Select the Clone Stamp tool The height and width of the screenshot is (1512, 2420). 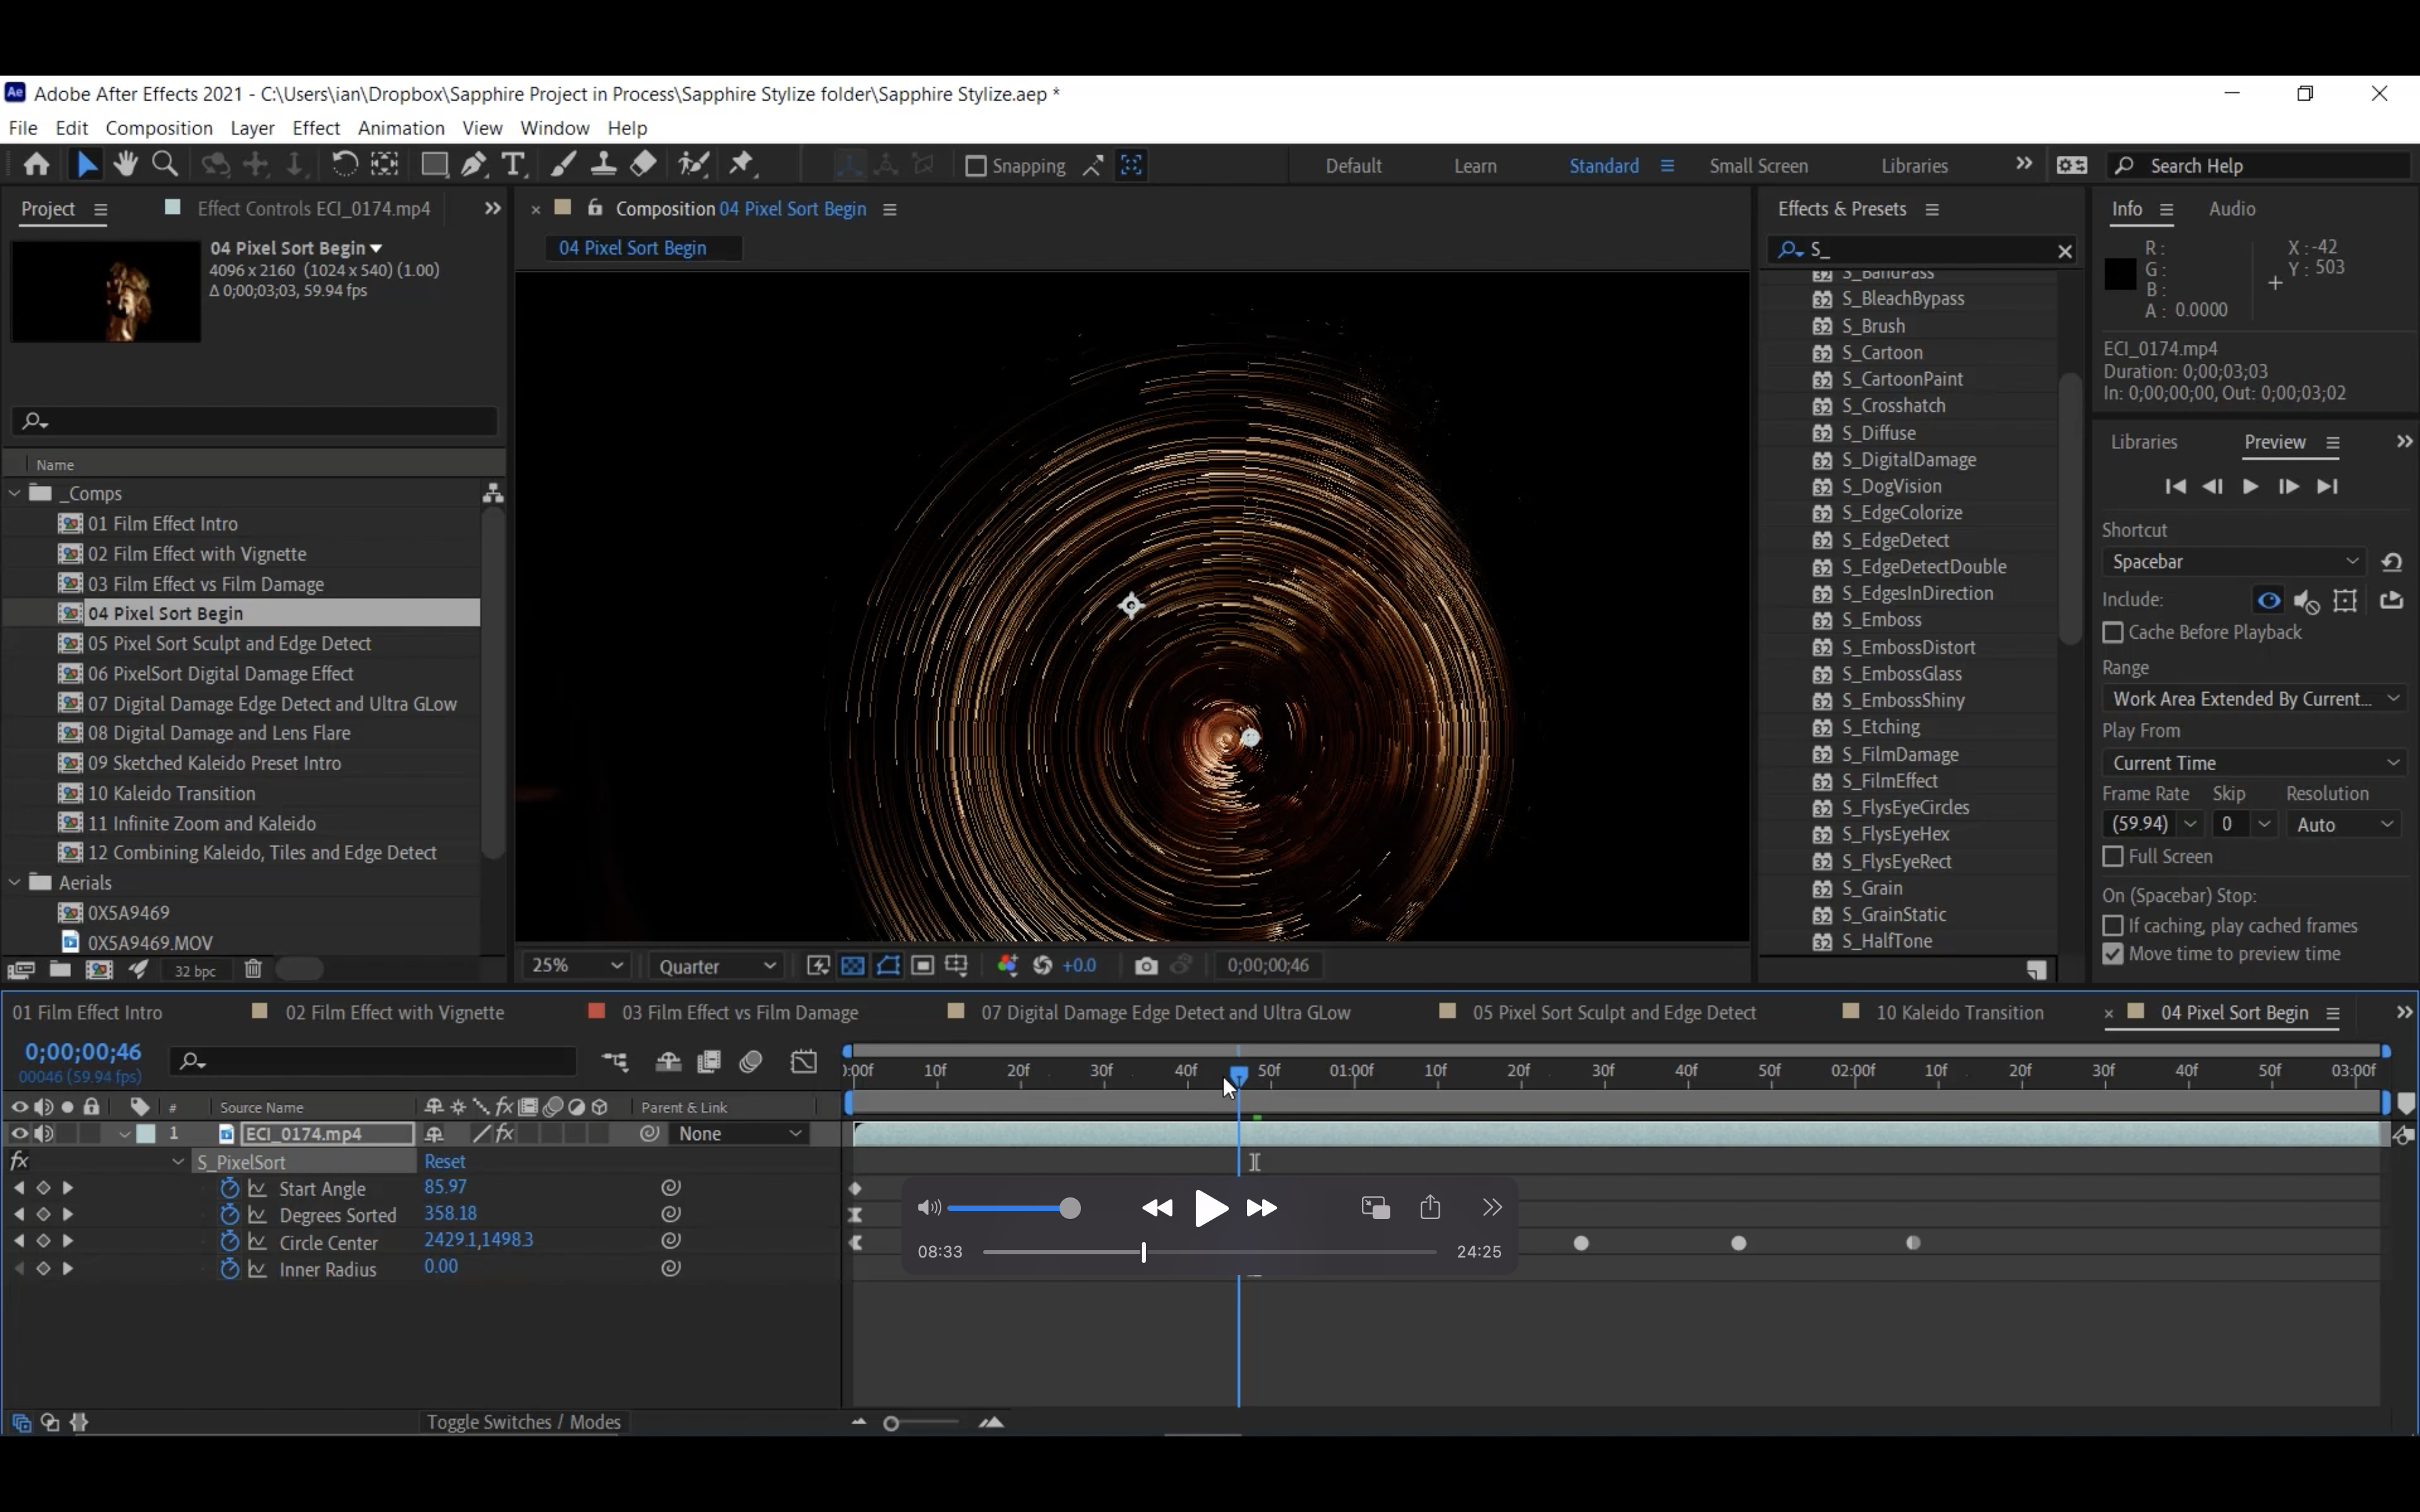click(x=603, y=165)
